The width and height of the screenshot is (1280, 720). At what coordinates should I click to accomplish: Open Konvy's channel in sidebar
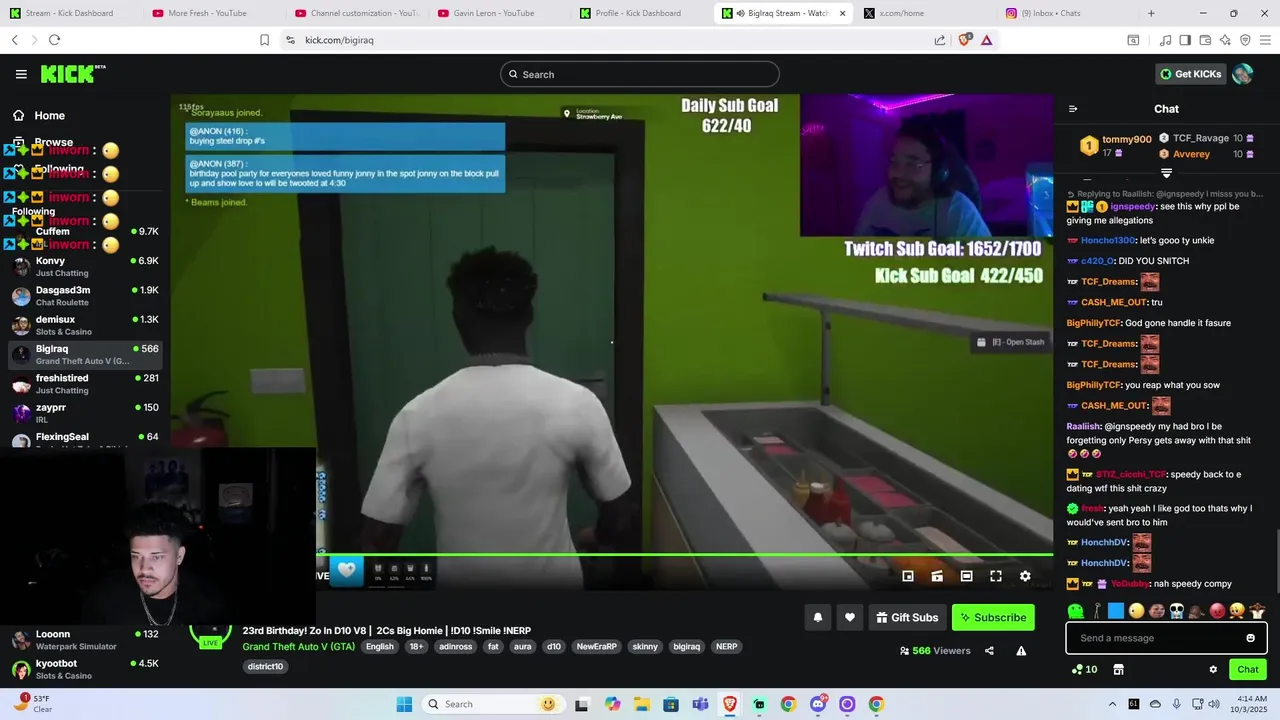(x=86, y=266)
